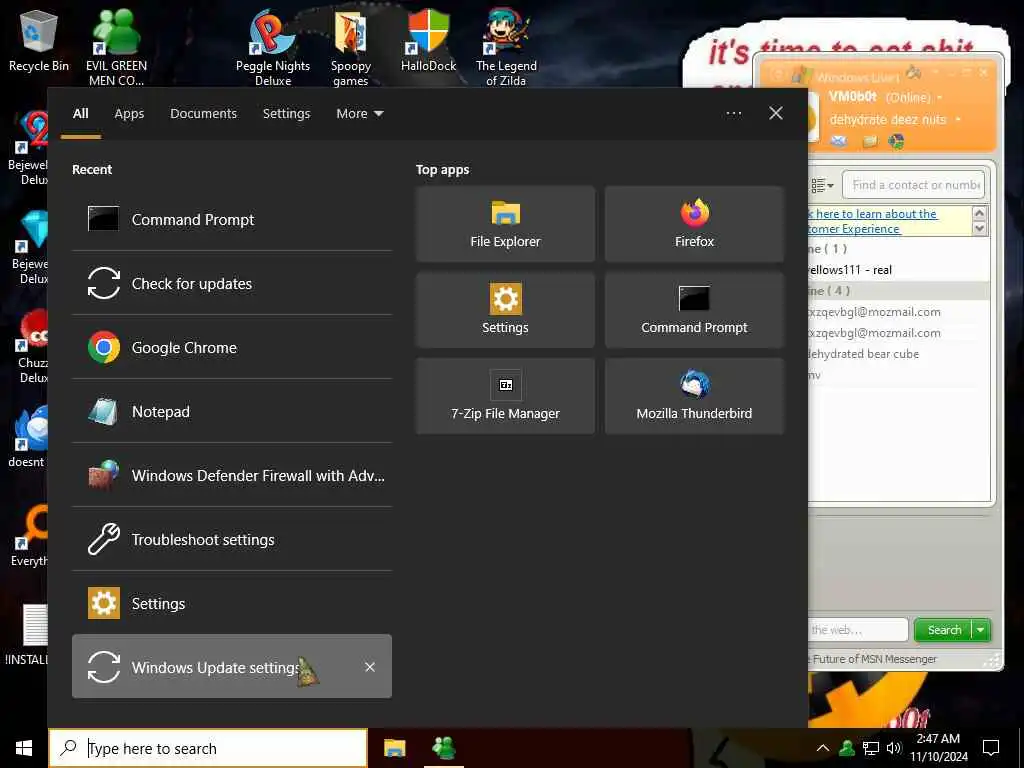Viewport: 1024px width, 768px height.
Task: Open Troubleshoot settings recent item
Action: pyautogui.click(x=232, y=539)
